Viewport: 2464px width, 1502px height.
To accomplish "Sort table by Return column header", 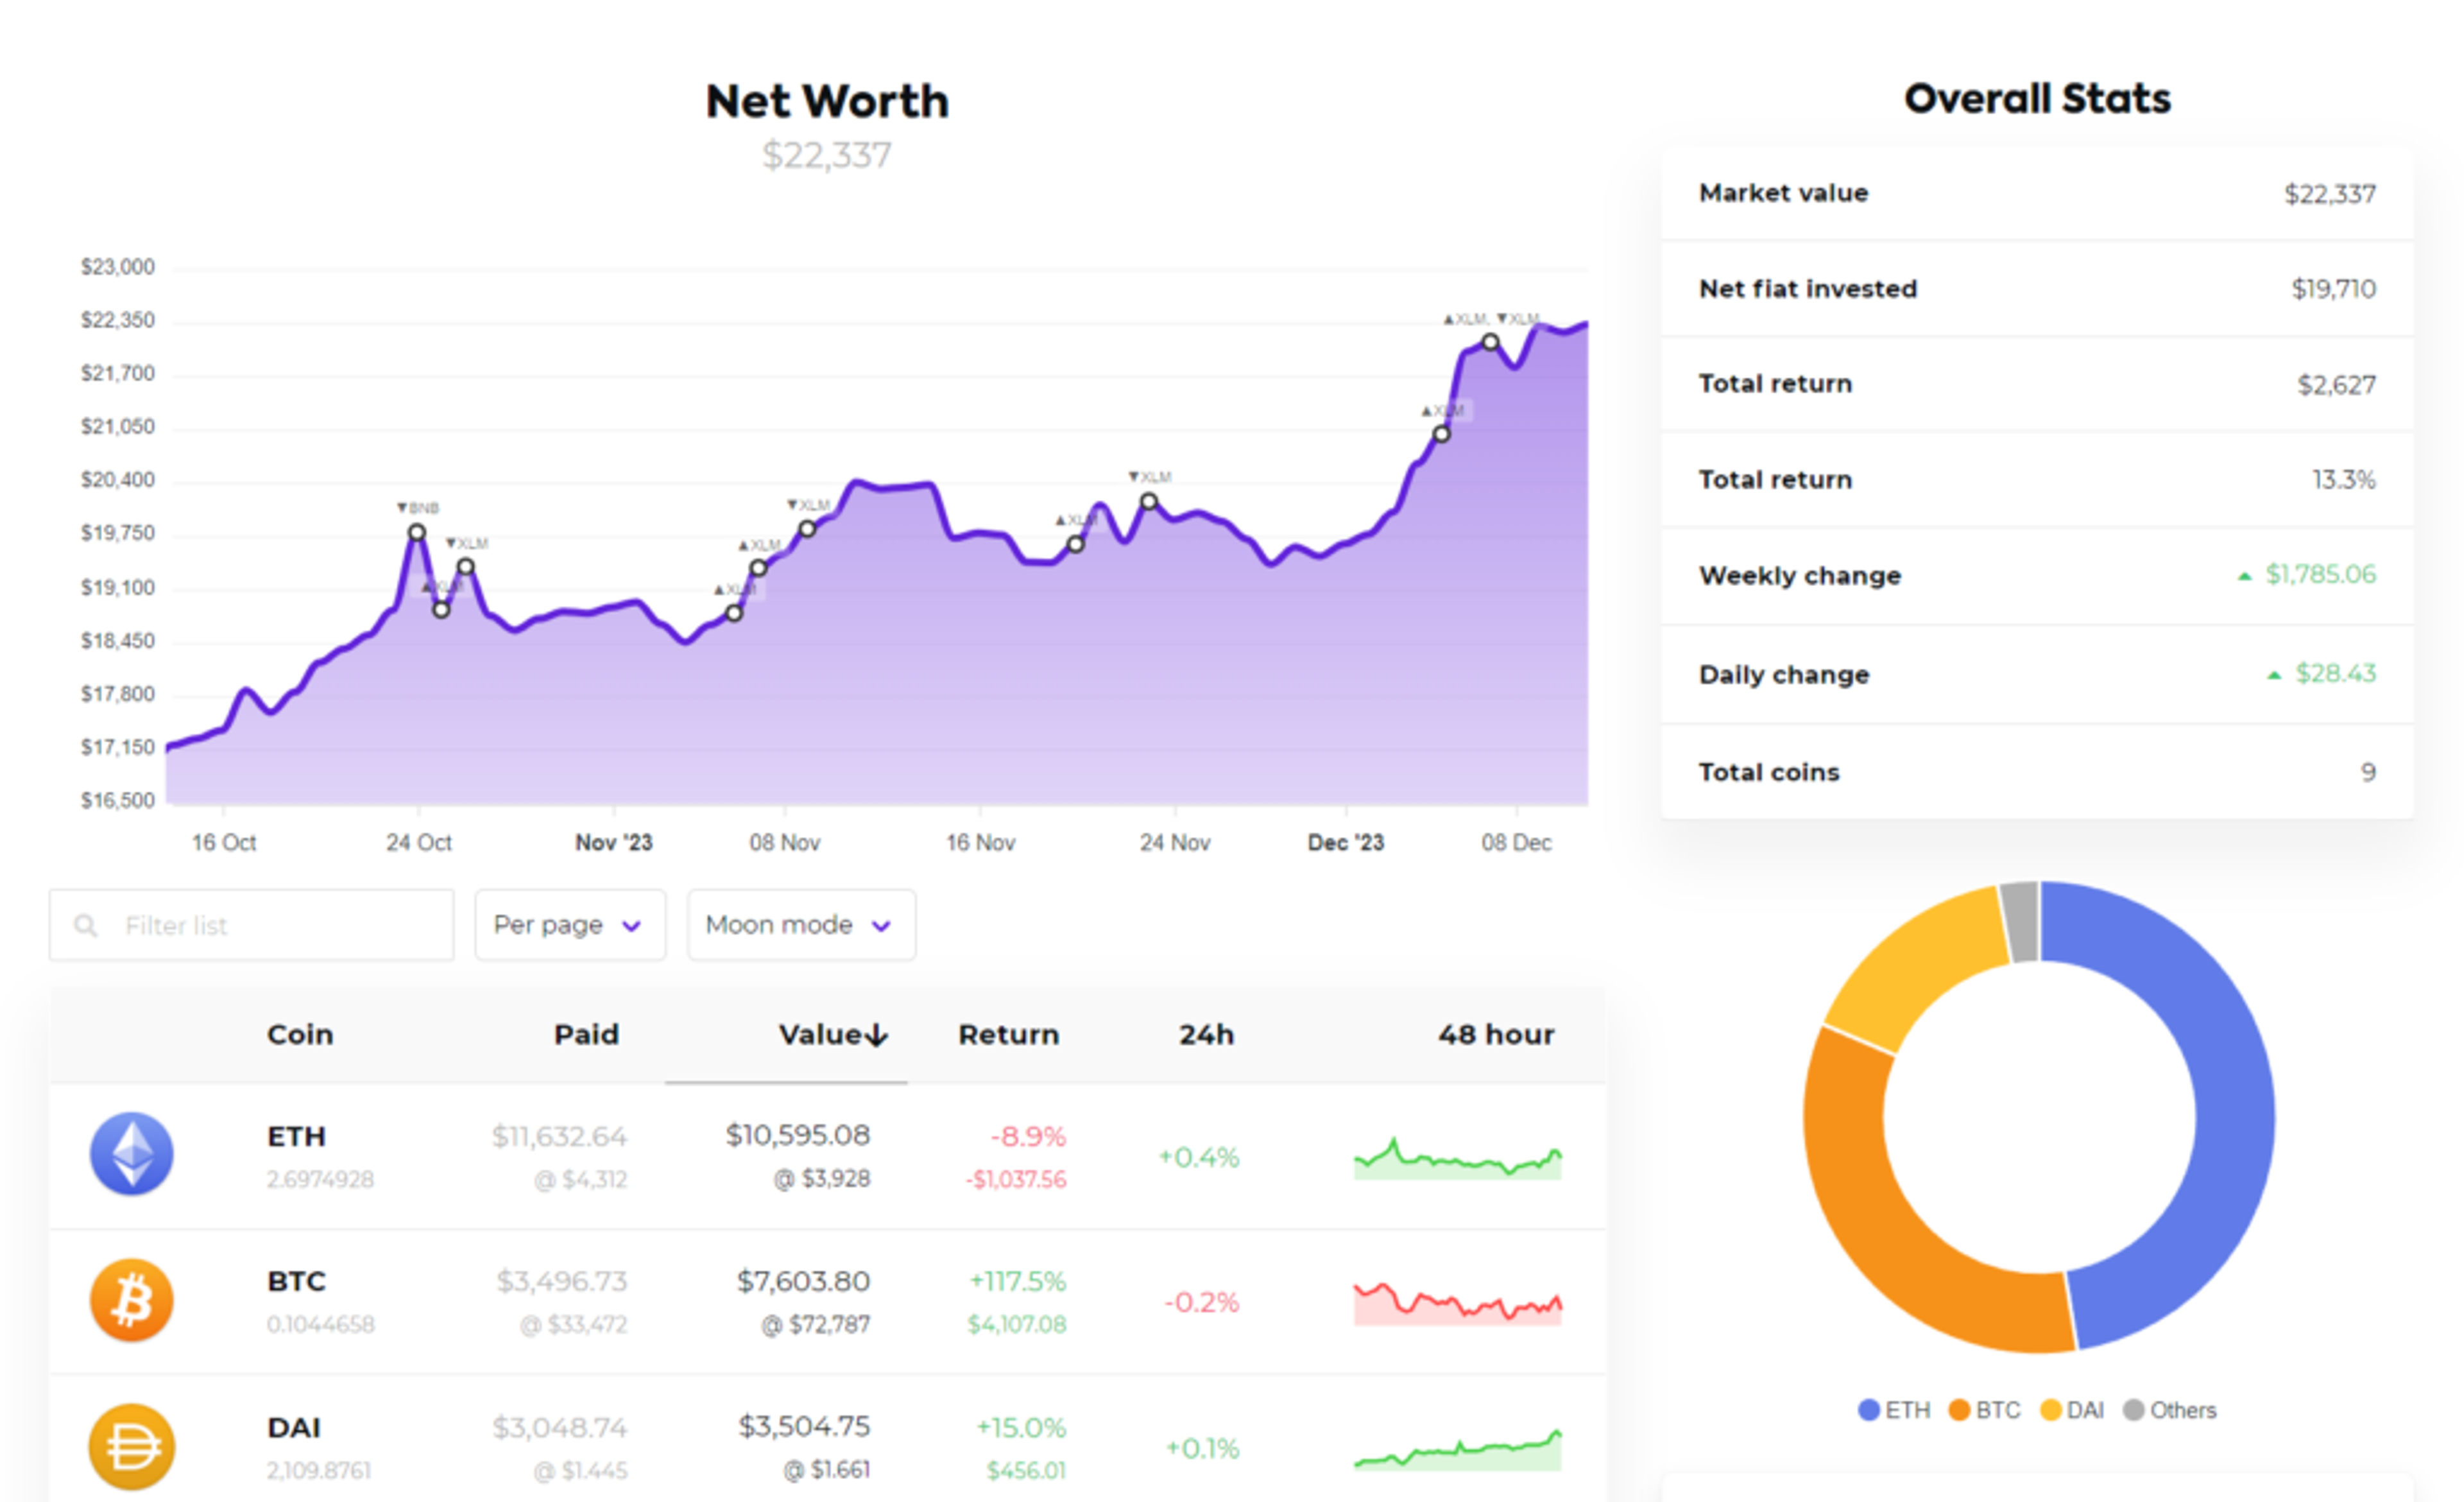I will pos(1008,1035).
